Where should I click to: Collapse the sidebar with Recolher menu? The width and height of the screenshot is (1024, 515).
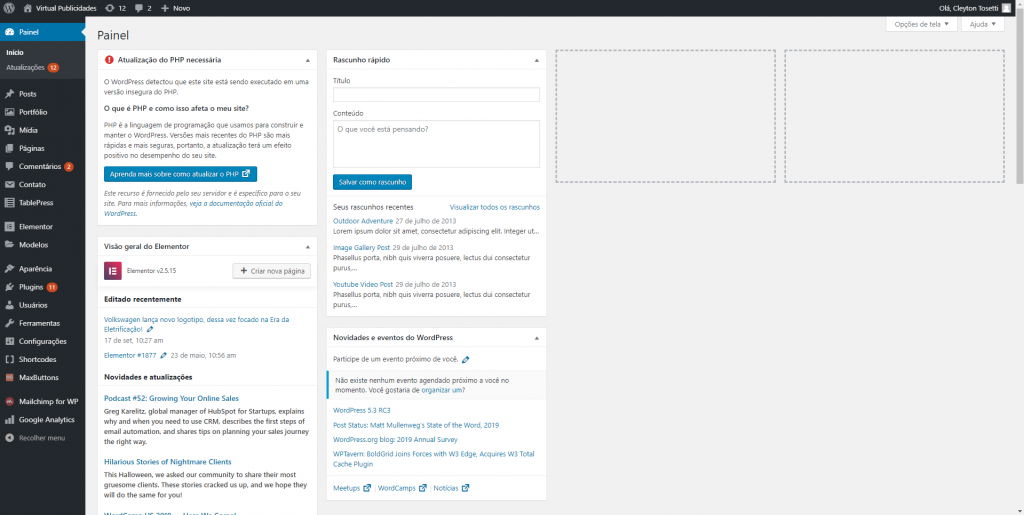click(42, 438)
